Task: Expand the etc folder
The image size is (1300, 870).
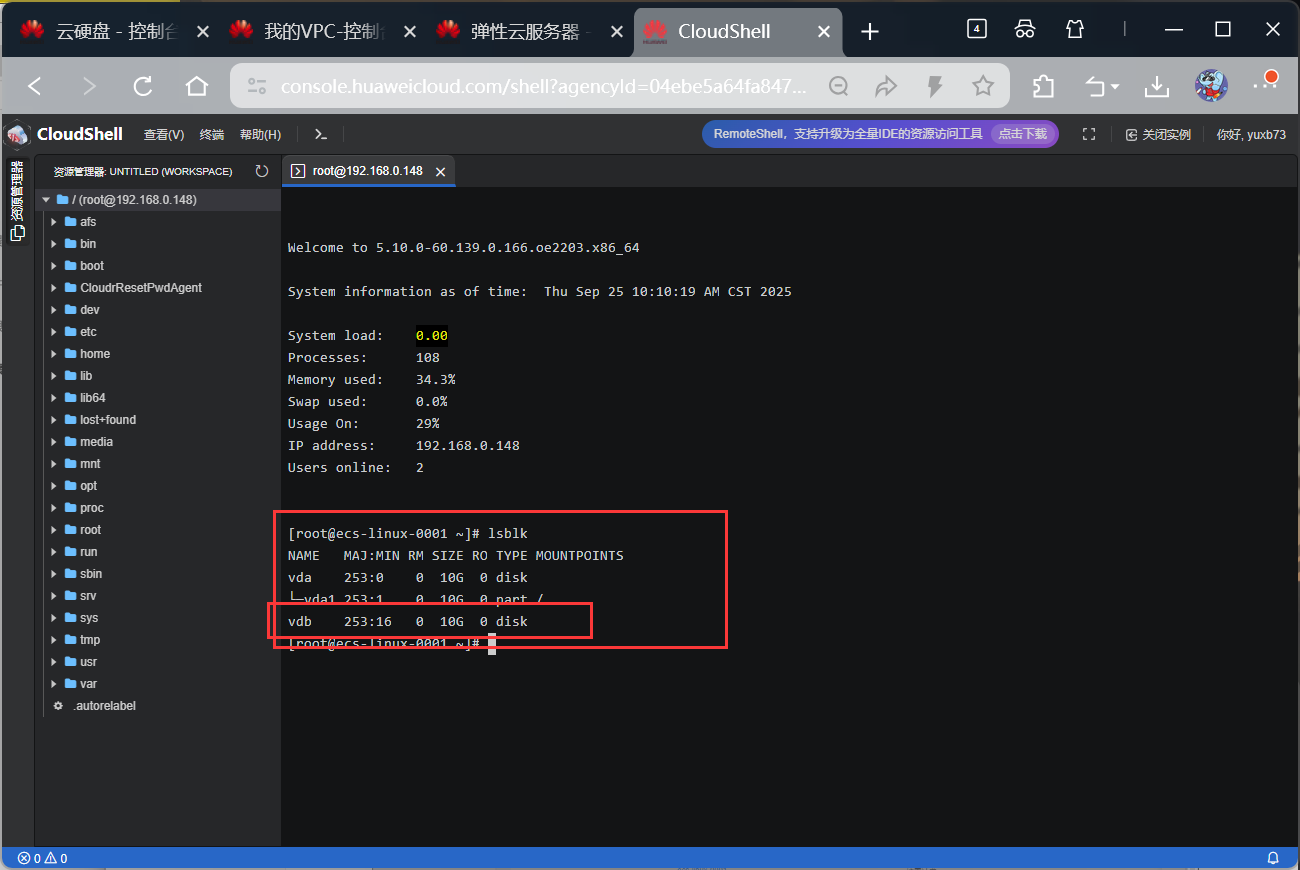Action: pyautogui.click(x=54, y=332)
